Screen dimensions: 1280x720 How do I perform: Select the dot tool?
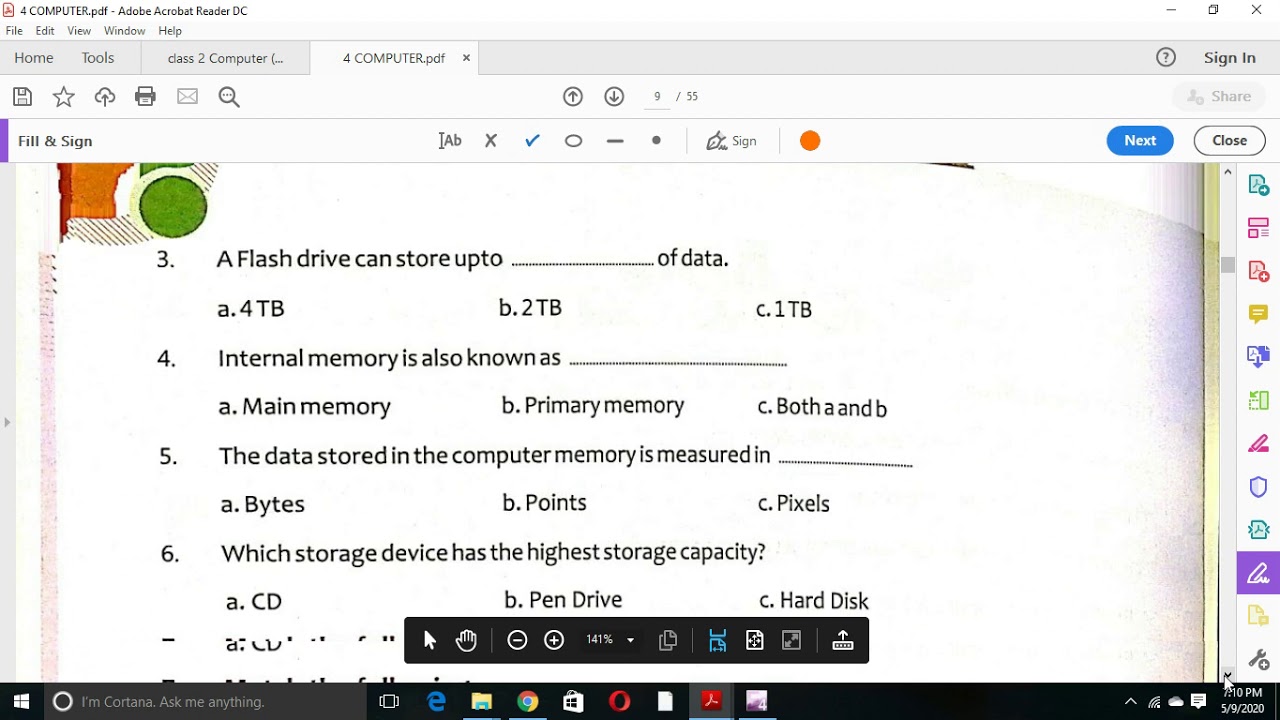pos(656,141)
